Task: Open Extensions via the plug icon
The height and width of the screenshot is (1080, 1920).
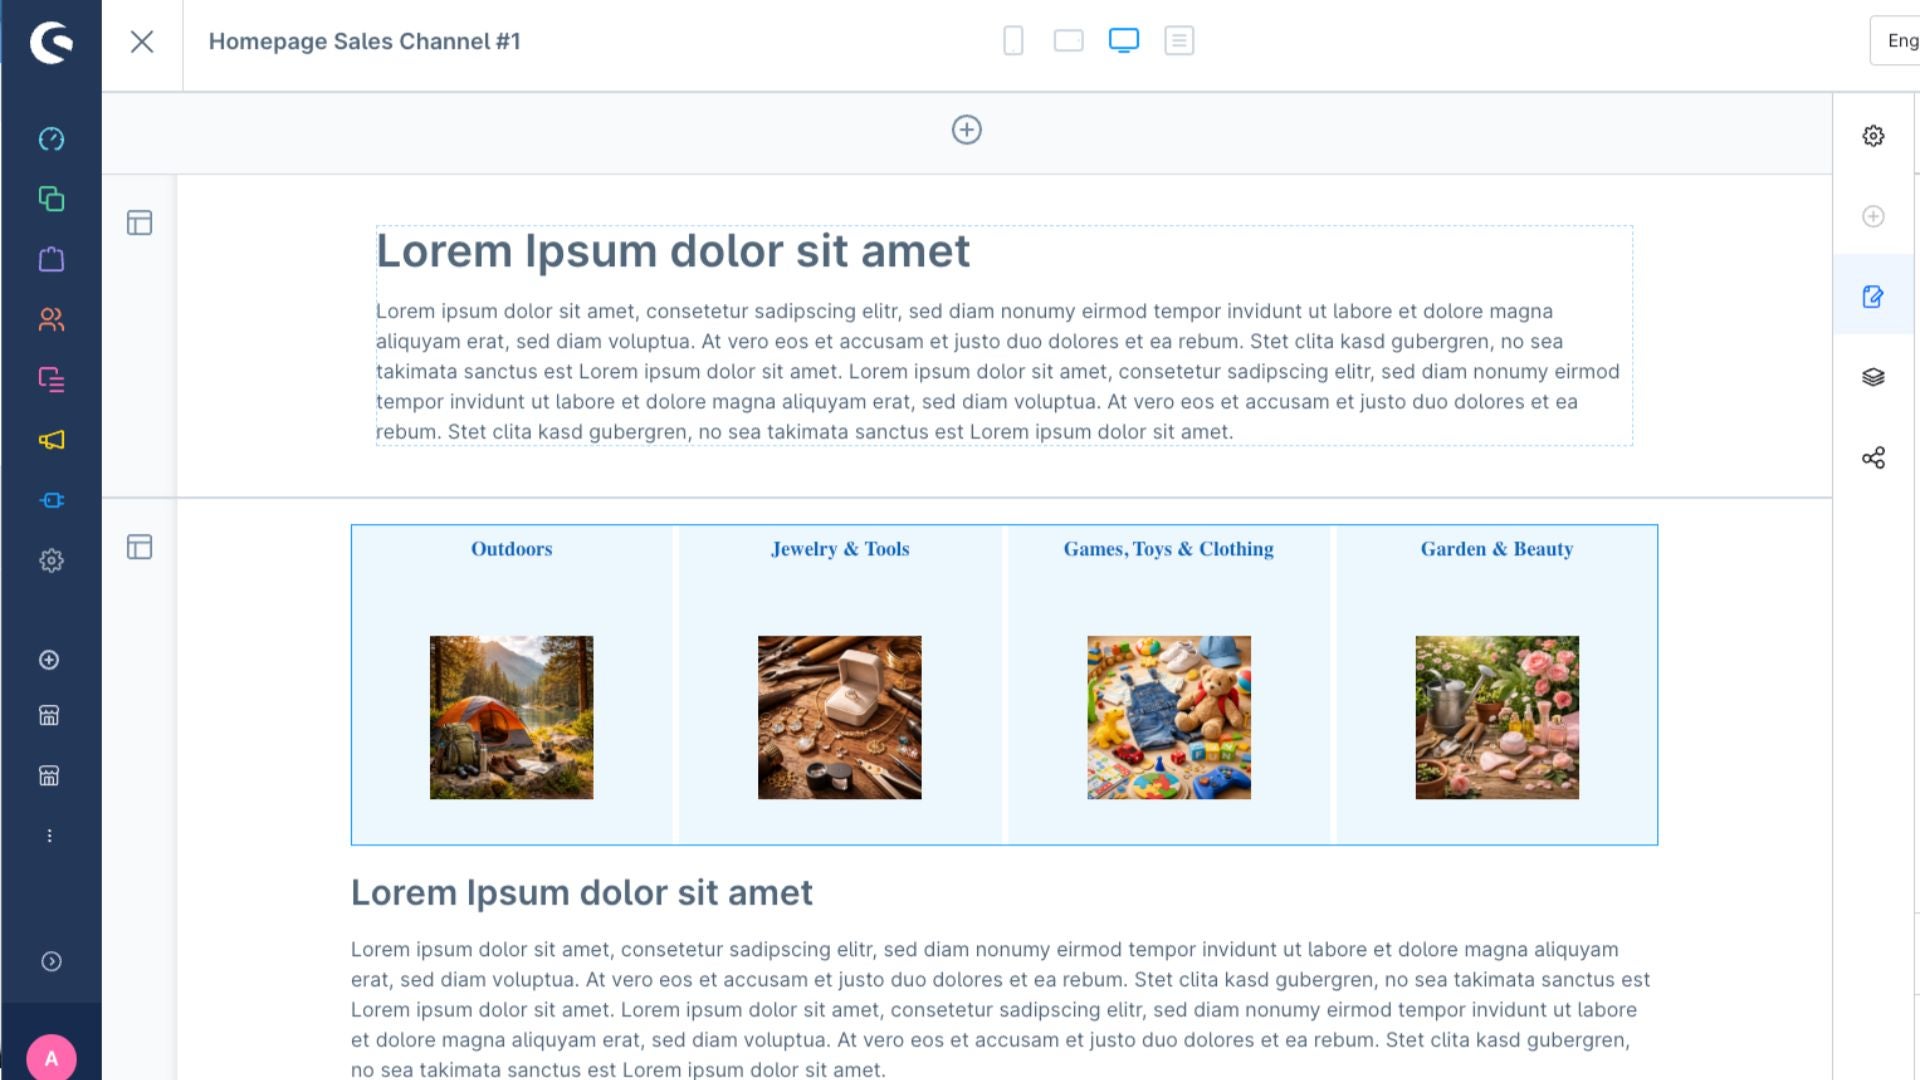Action: coord(50,500)
